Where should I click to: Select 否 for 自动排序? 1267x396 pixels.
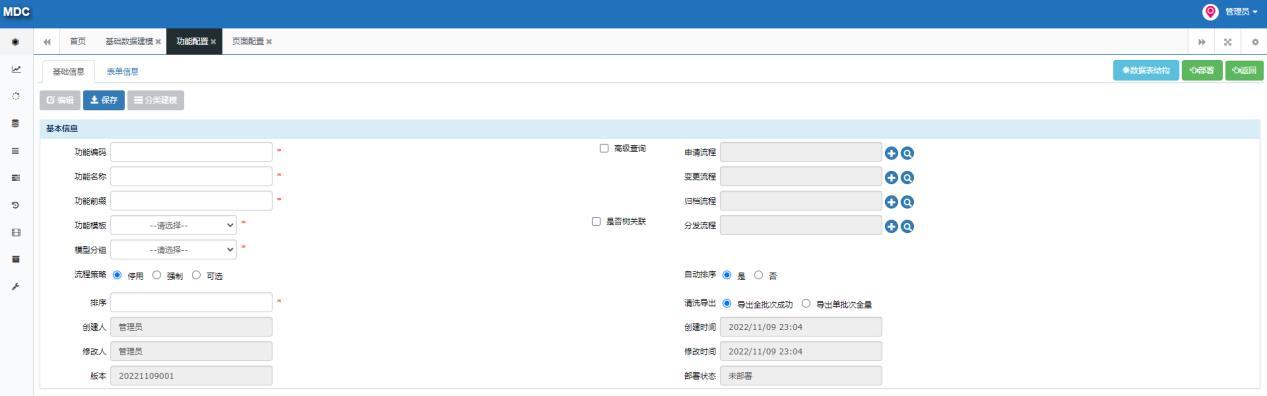click(758, 275)
